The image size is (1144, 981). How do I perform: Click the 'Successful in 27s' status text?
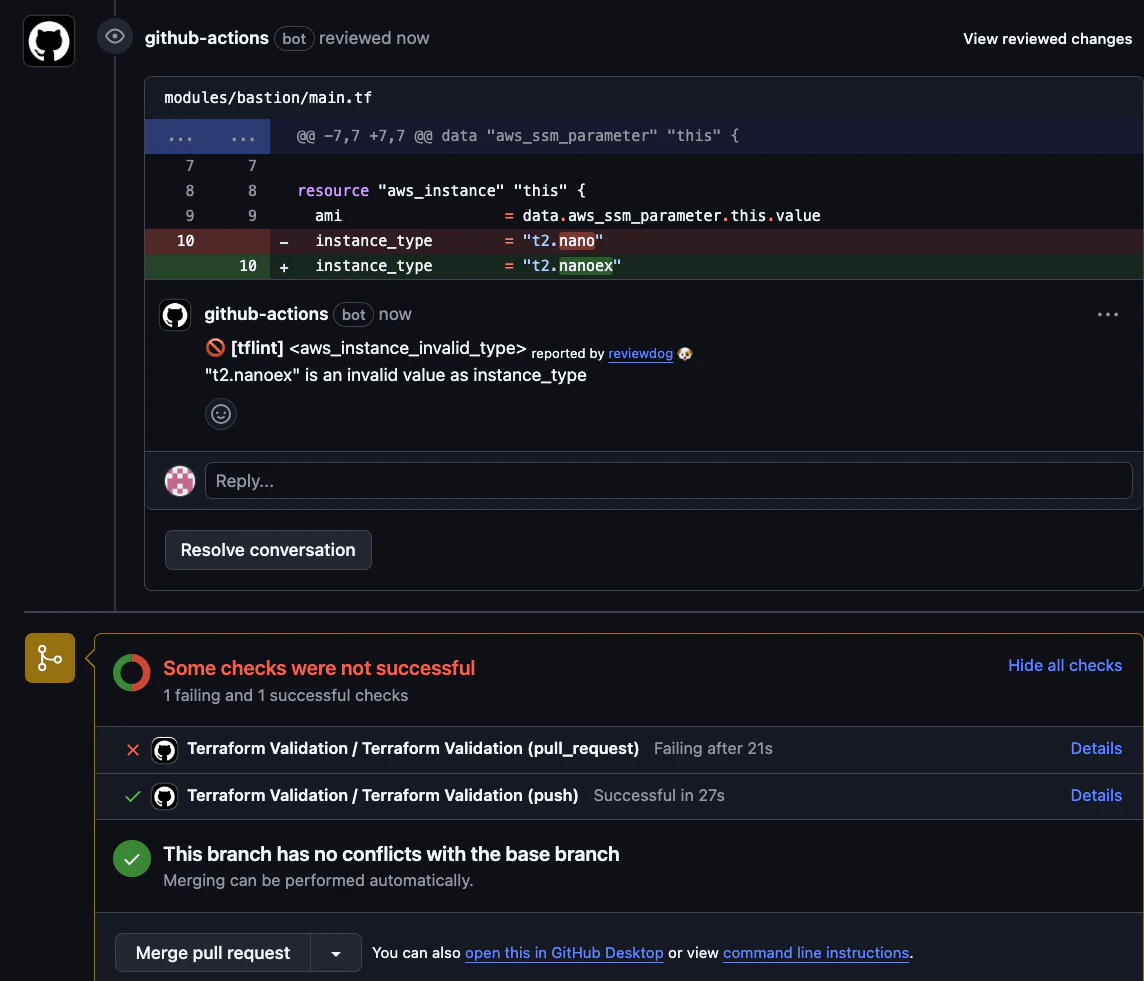point(659,795)
